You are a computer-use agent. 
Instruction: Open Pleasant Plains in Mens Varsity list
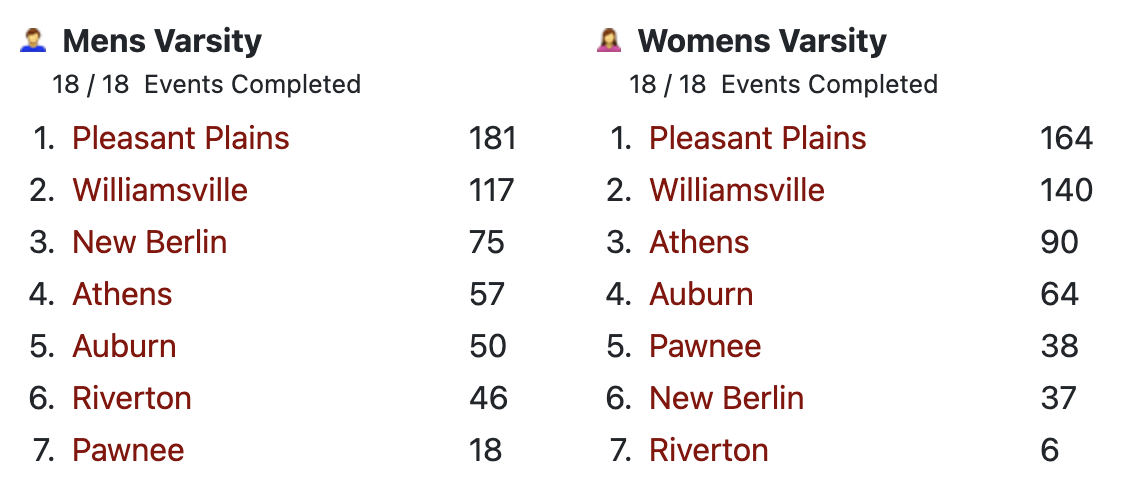tap(181, 138)
